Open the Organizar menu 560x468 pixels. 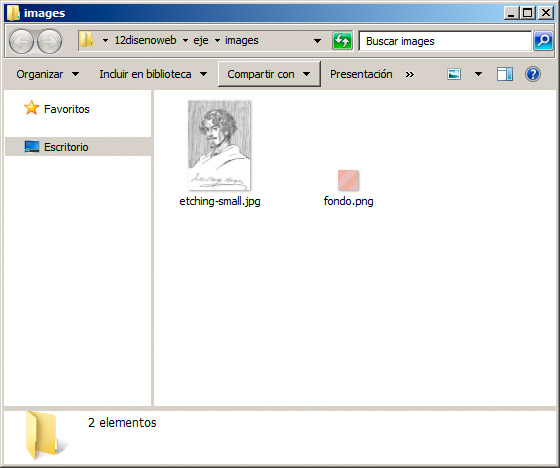[48, 74]
